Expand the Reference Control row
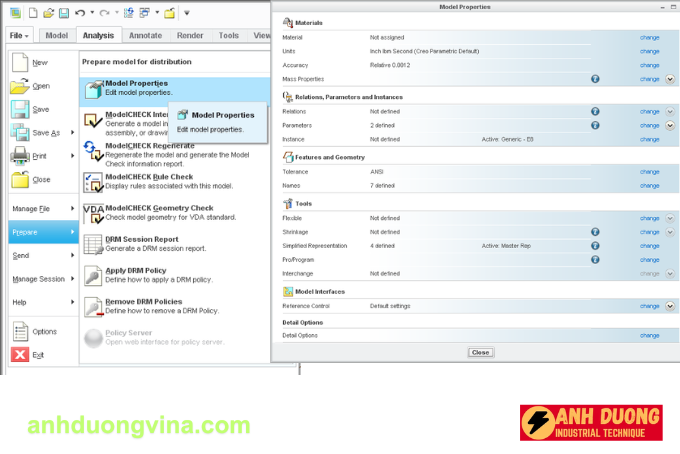The height and width of the screenshot is (454, 680). point(670,306)
